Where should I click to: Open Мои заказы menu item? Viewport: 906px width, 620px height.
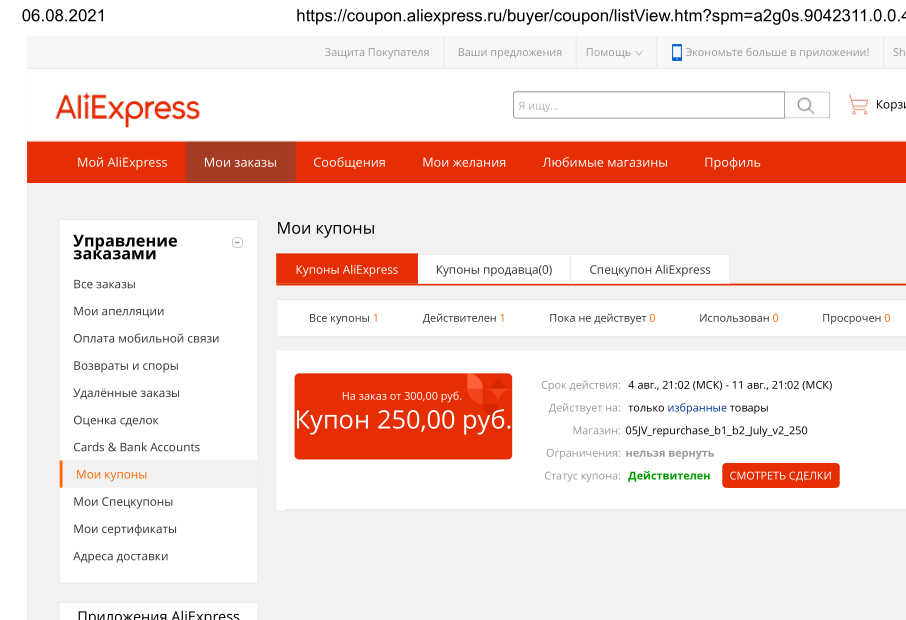[x=240, y=162]
